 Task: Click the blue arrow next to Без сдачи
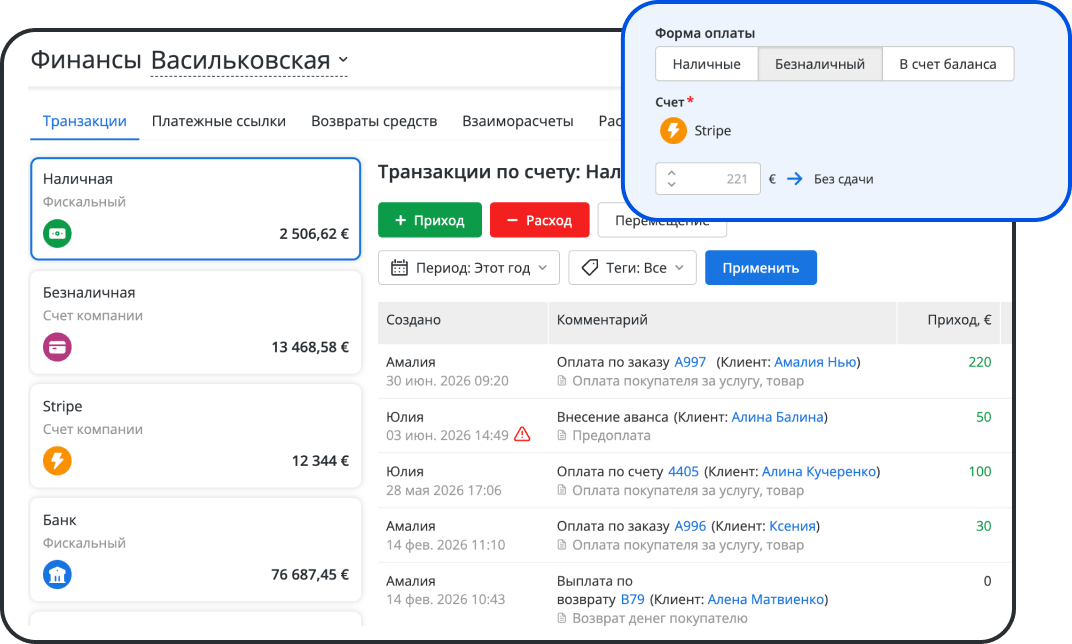tap(794, 179)
